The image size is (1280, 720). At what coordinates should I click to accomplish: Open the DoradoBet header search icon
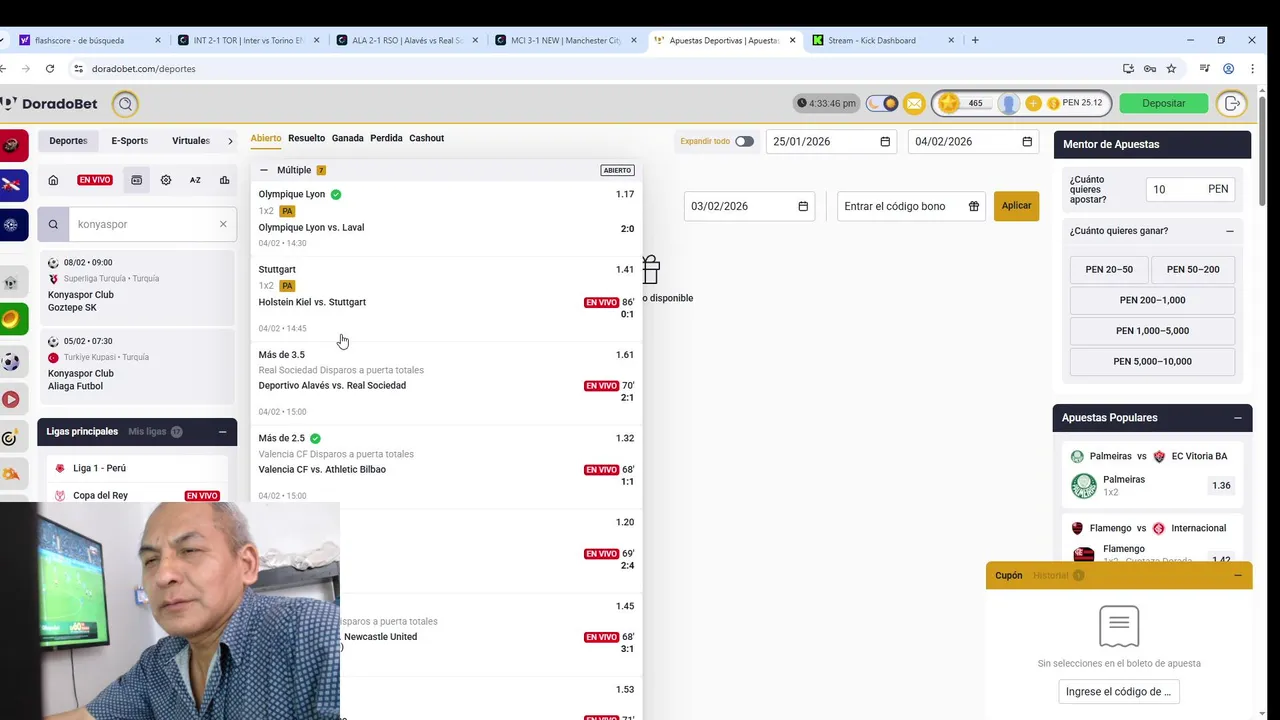125,103
